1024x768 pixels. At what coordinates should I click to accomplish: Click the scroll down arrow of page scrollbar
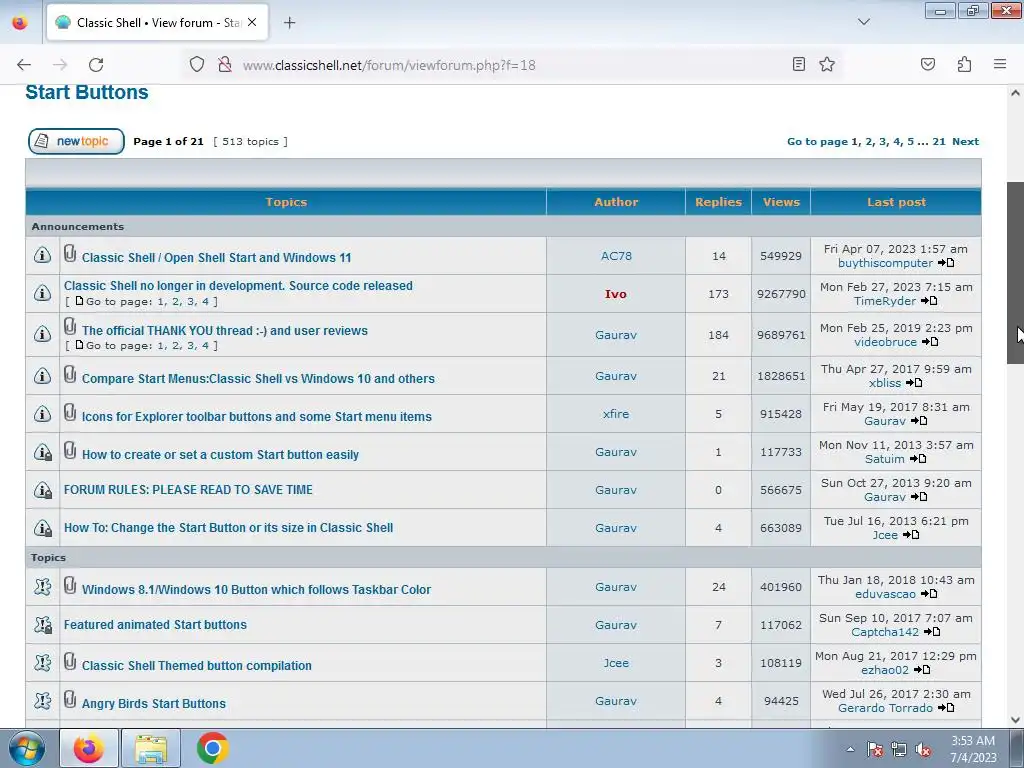pyautogui.click(x=1015, y=720)
